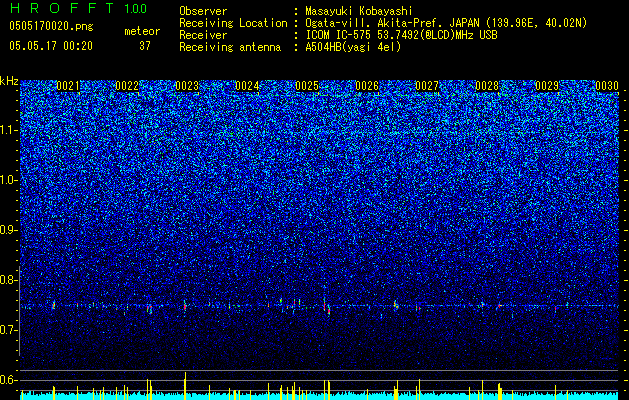Click the Receiving antenna label

pyautogui.click(x=230, y=47)
